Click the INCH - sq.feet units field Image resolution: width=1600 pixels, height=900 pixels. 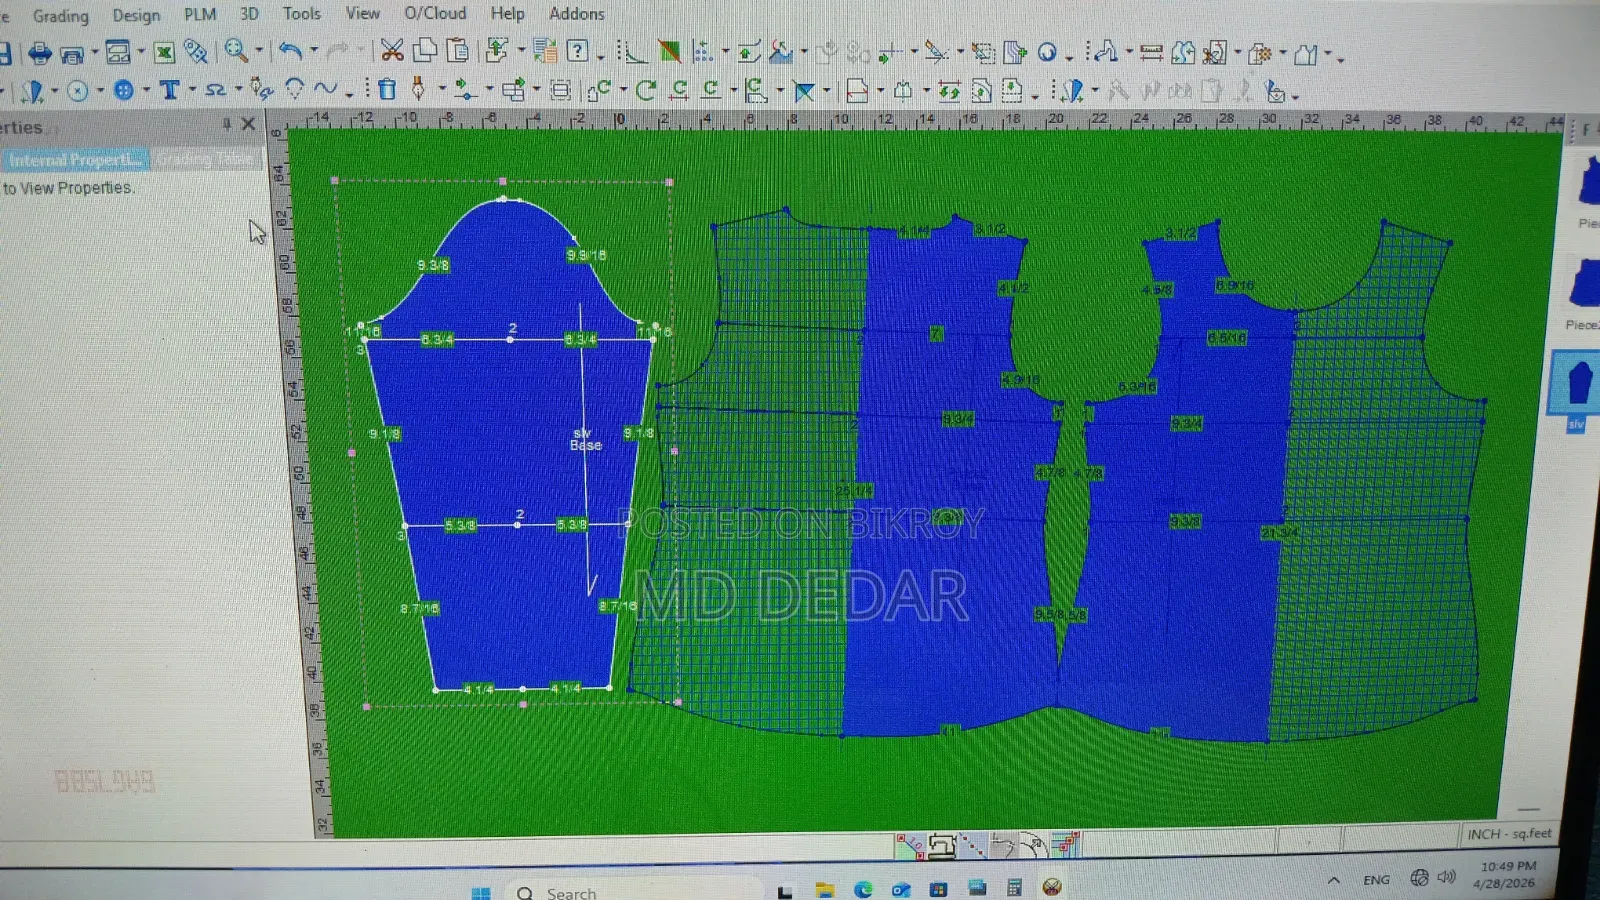coord(1509,833)
